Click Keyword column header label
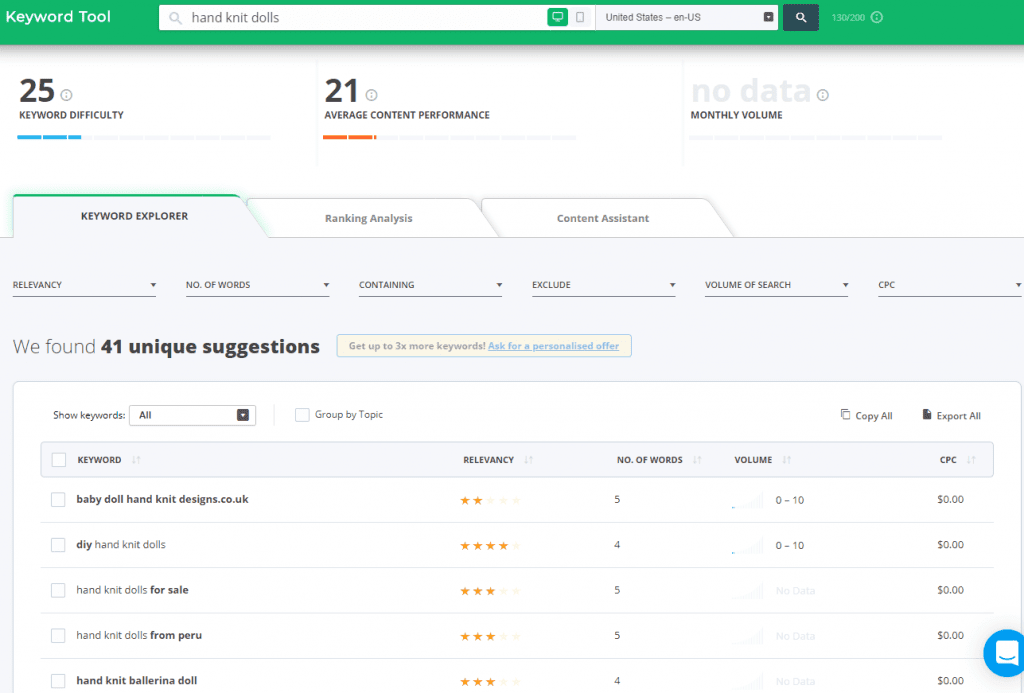 coord(99,460)
